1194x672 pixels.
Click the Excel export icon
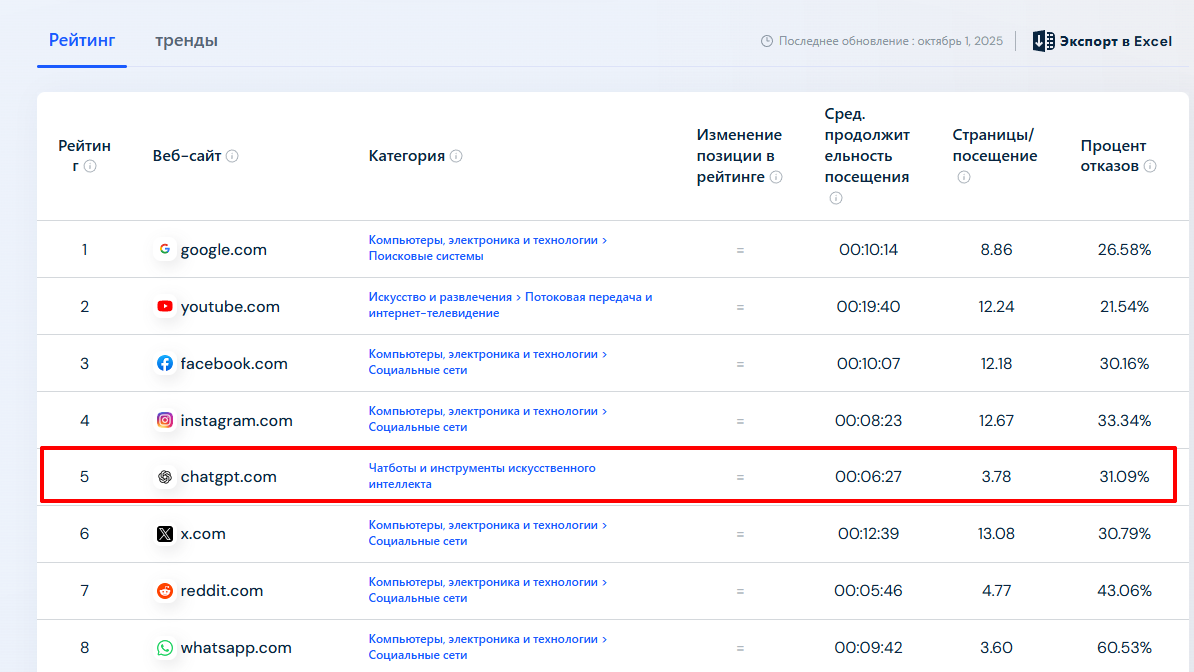(x=1043, y=41)
